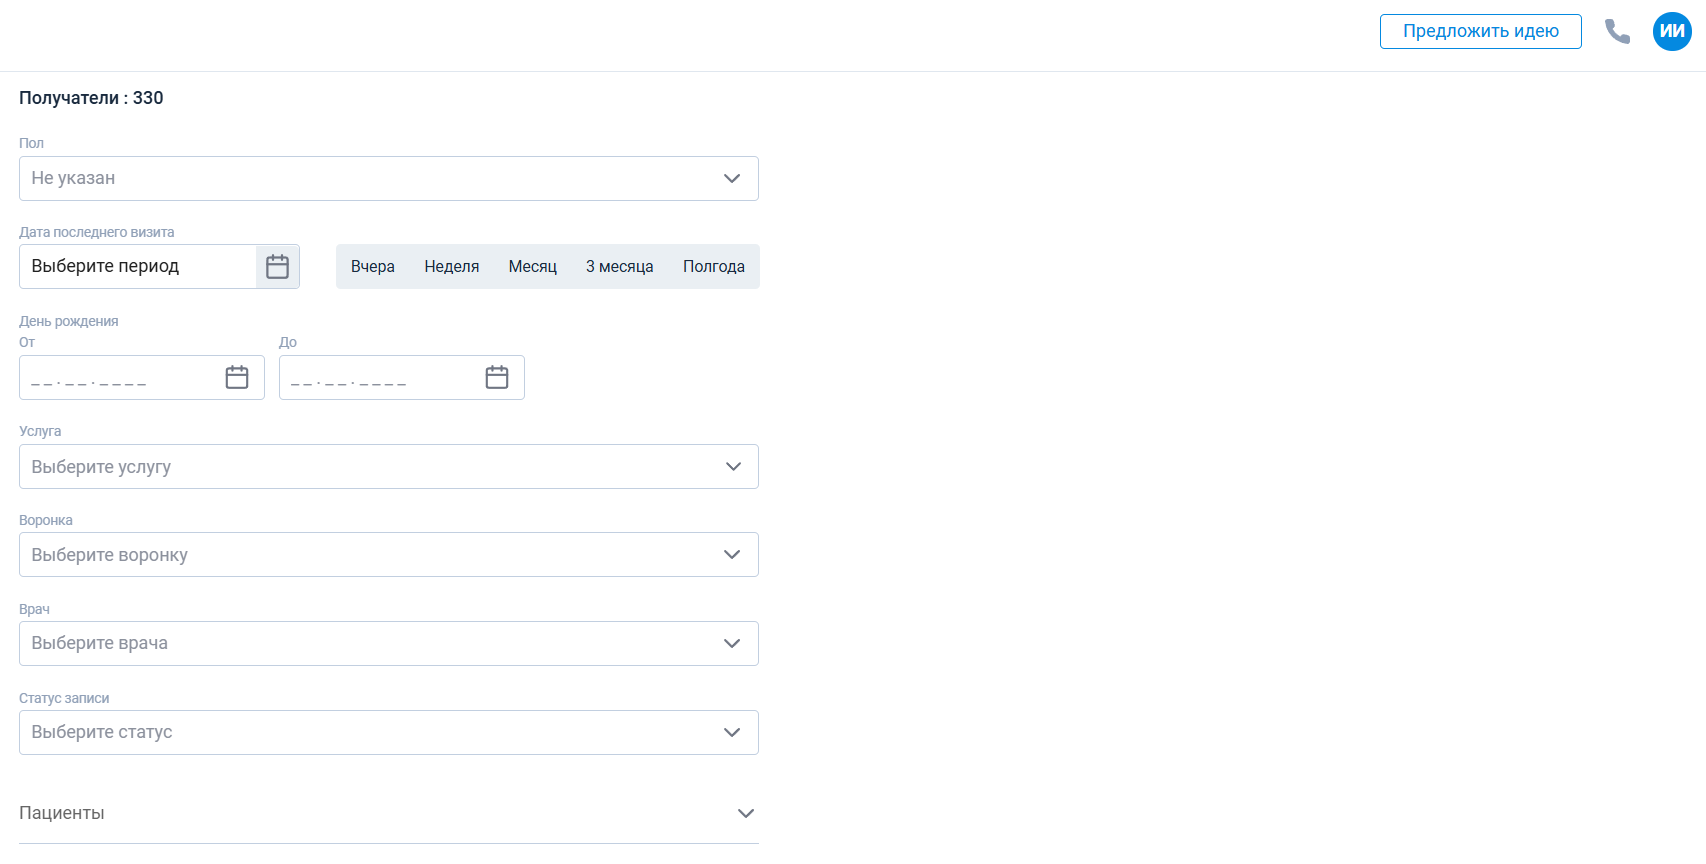Click the Врач label
This screenshot has height=864, width=1706.
point(34,609)
